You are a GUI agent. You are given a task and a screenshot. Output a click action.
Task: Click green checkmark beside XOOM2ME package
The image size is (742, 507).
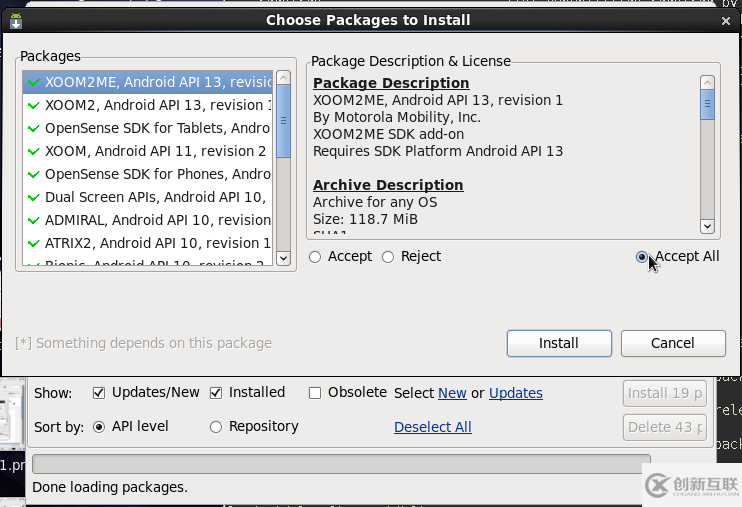coord(34,82)
